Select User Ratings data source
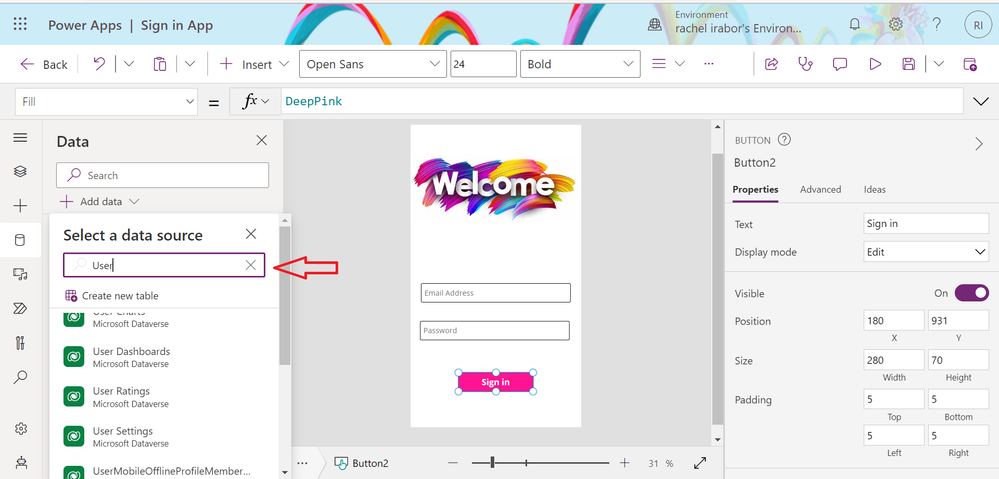 tap(164, 397)
